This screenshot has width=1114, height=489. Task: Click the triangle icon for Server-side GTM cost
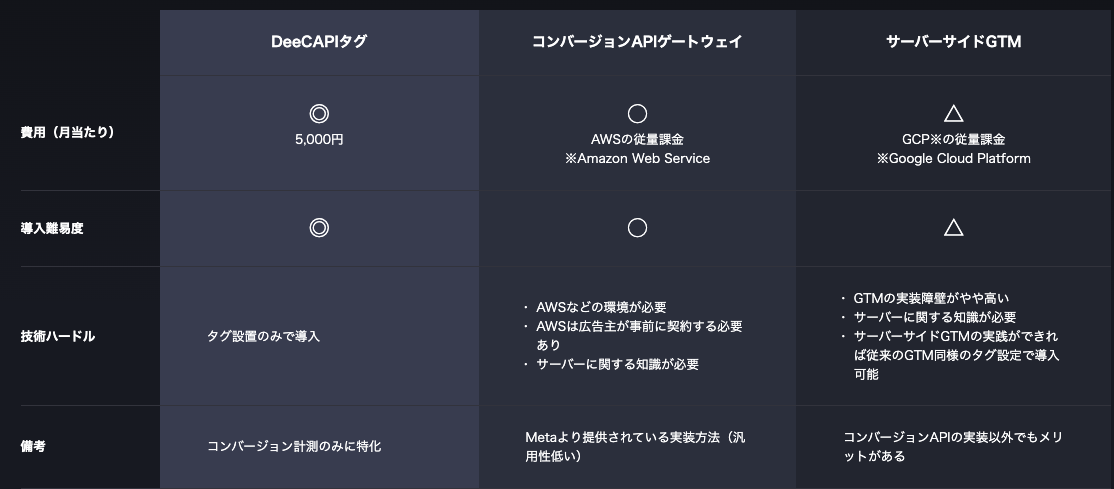pyautogui.click(x=953, y=114)
